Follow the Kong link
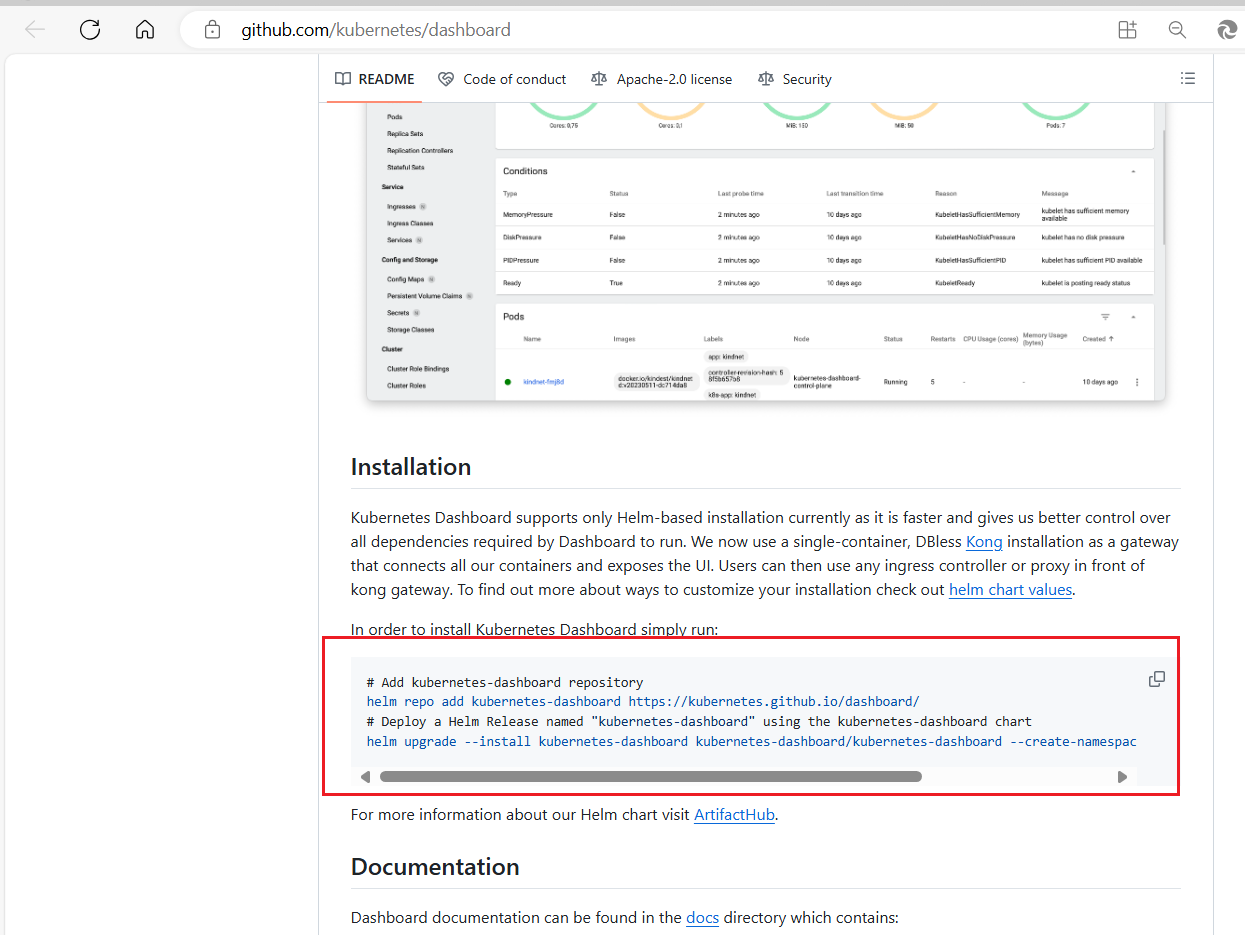 [984, 542]
